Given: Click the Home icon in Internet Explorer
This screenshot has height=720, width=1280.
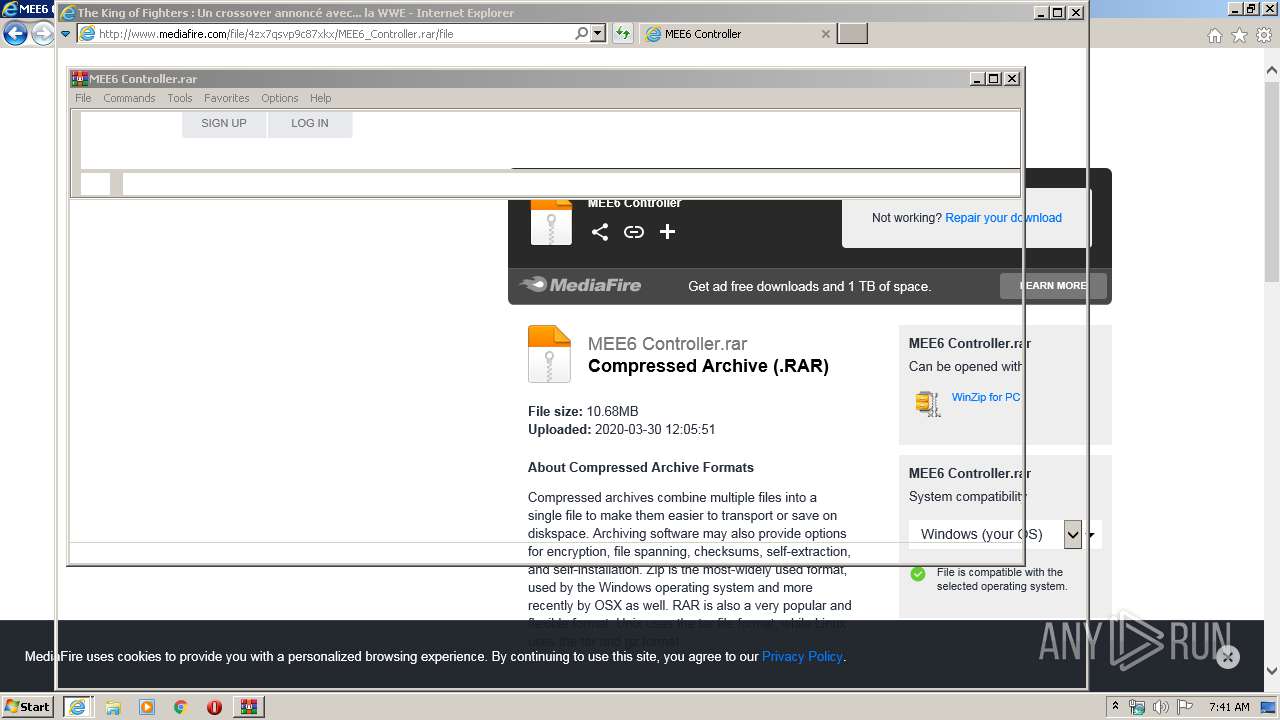Looking at the screenshot, I should (x=1215, y=35).
